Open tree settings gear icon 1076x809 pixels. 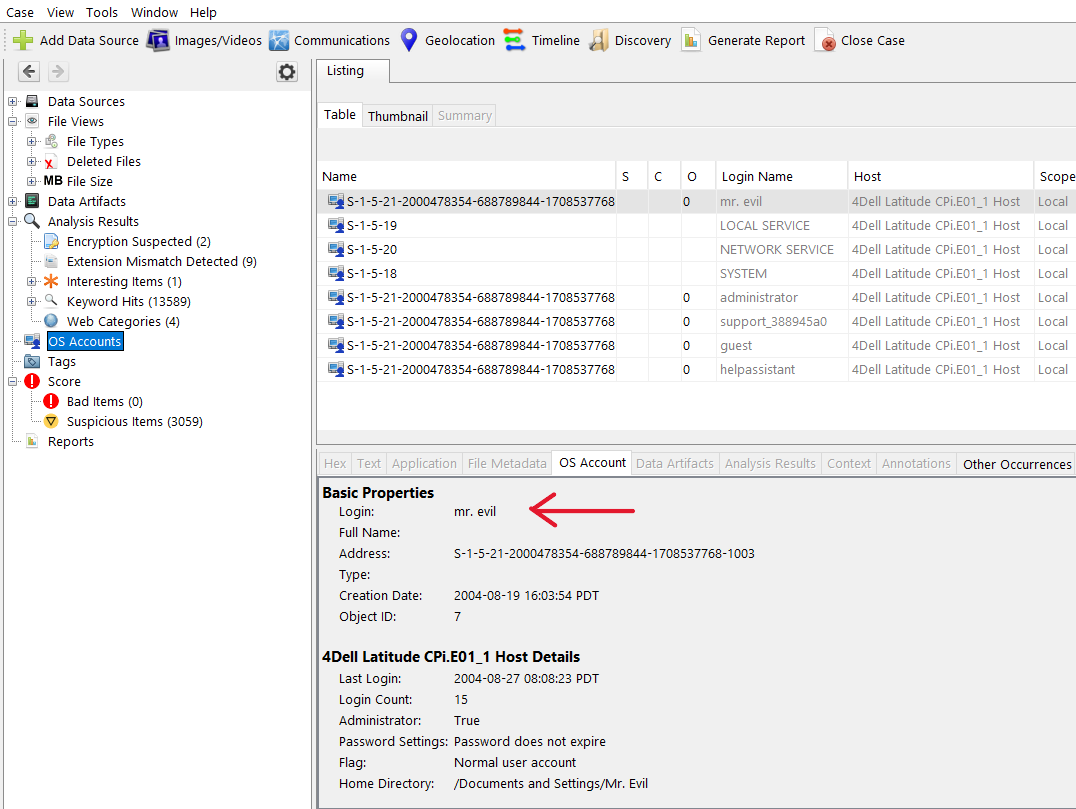click(x=287, y=72)
